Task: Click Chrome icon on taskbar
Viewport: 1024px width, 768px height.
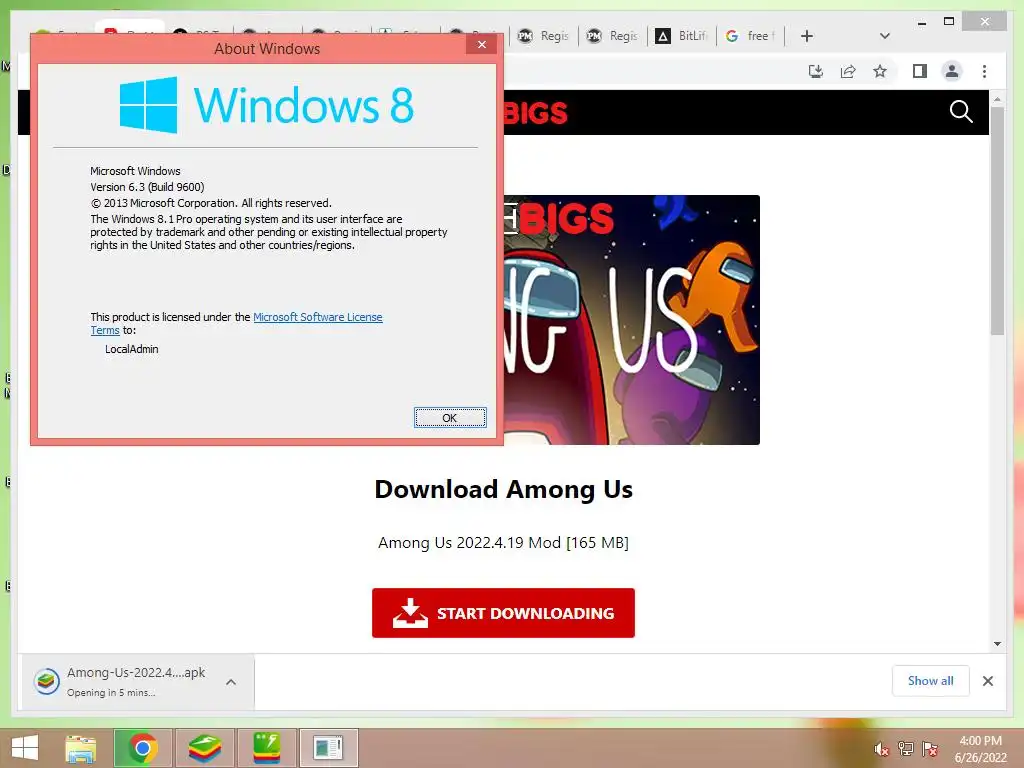Action: tap(142, 748)
